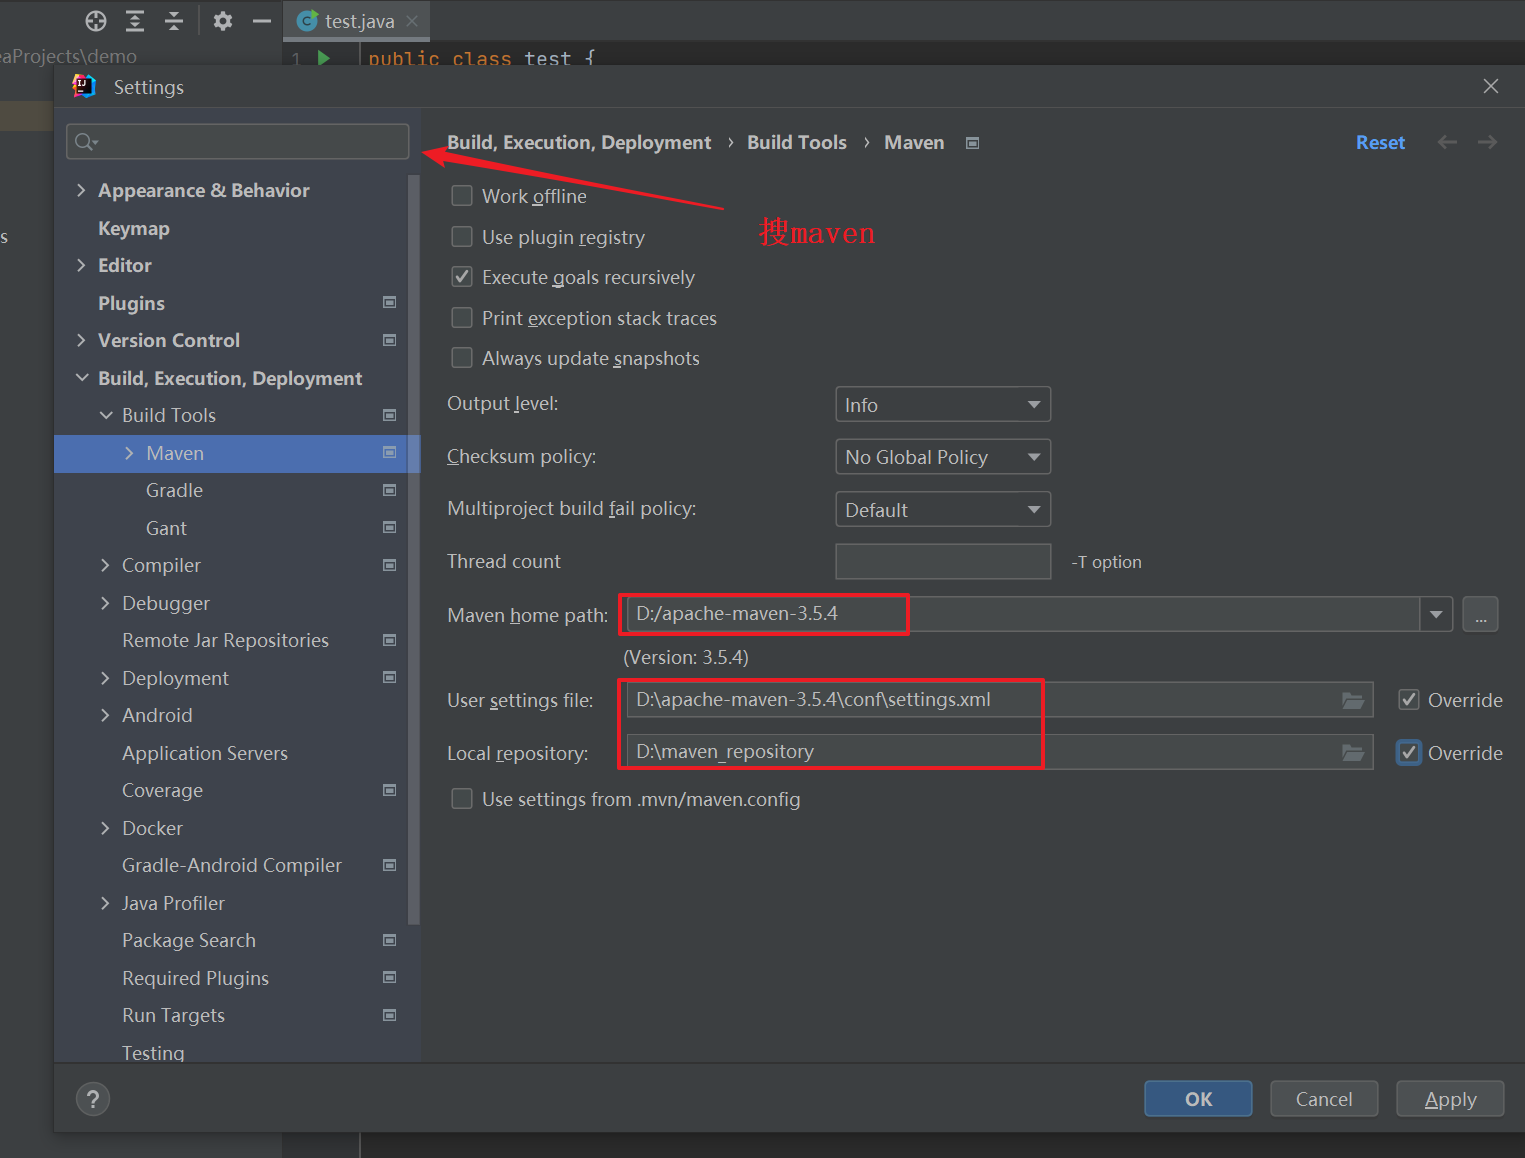Click the project settings icon on the Coverage row
The image size is (1525, 1158).
pos(390,790)
